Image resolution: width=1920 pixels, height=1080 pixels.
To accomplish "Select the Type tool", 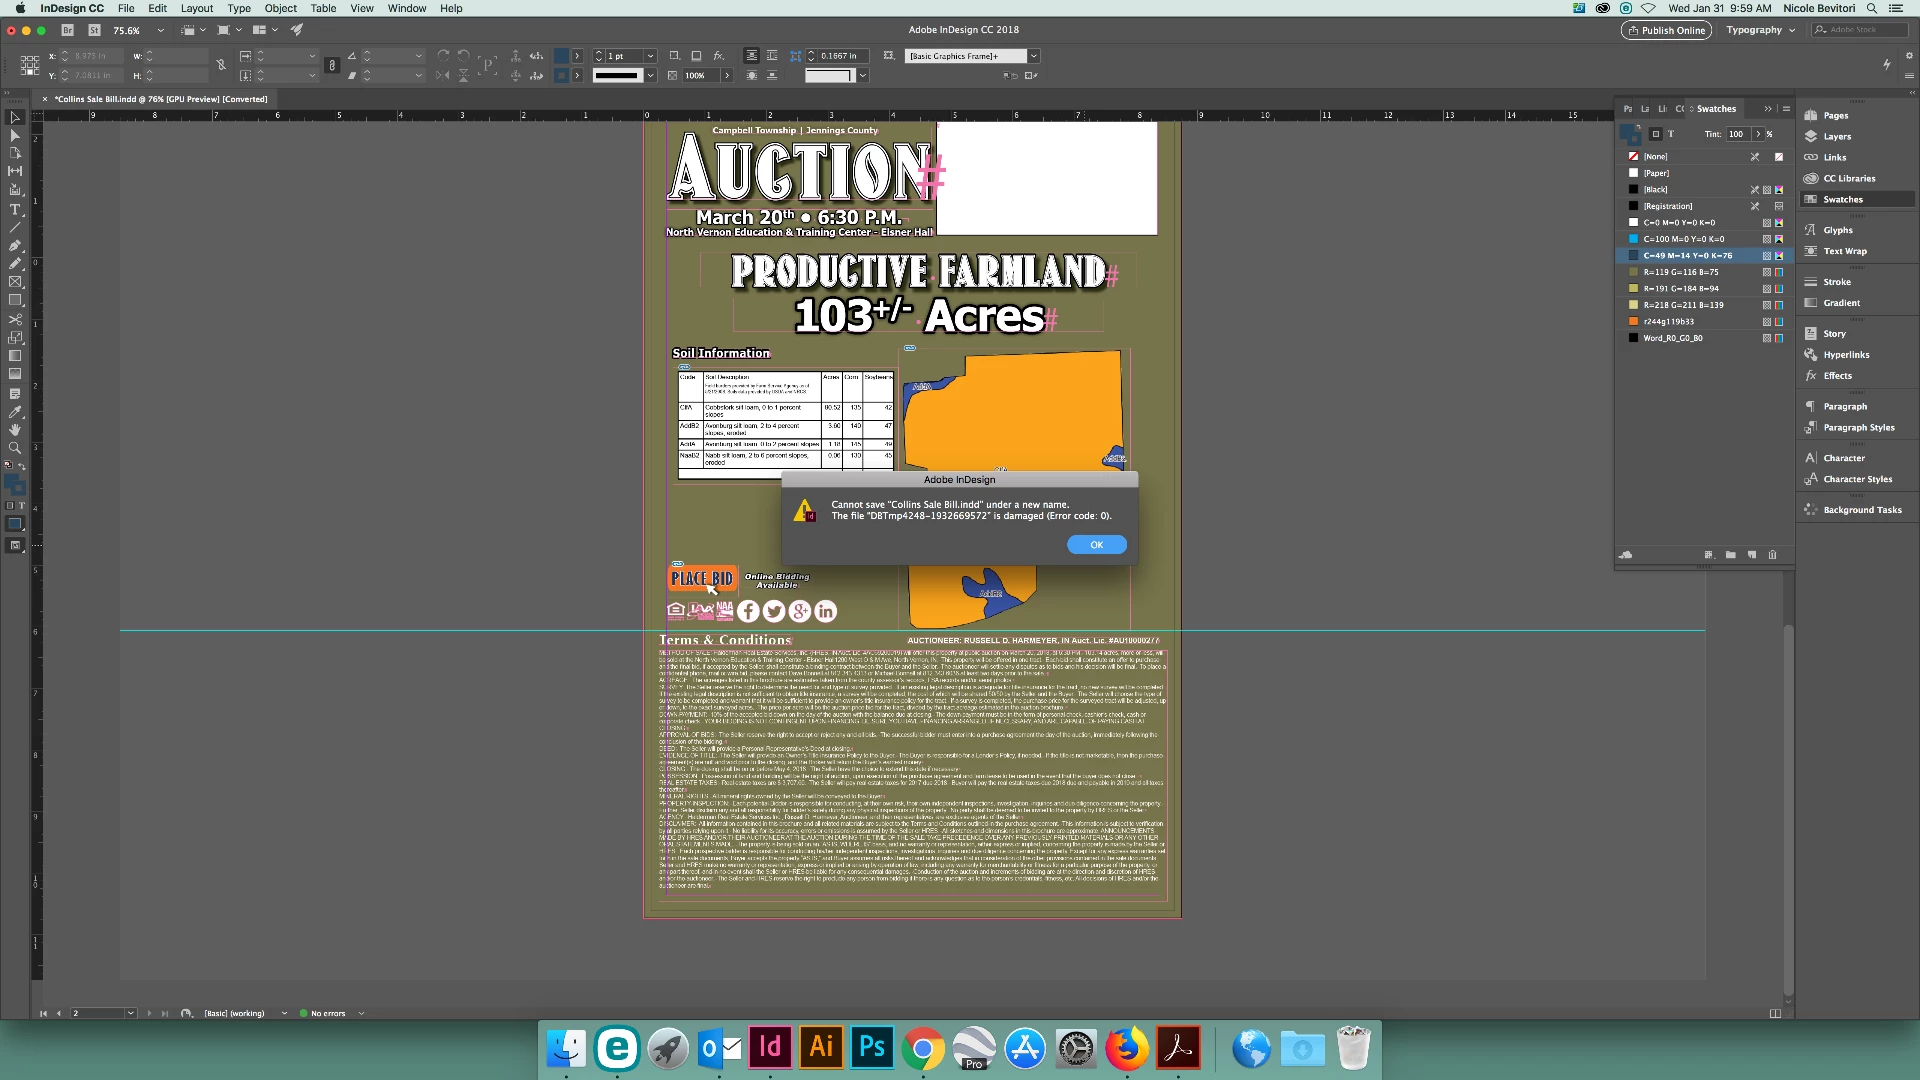I will (15, 210).
